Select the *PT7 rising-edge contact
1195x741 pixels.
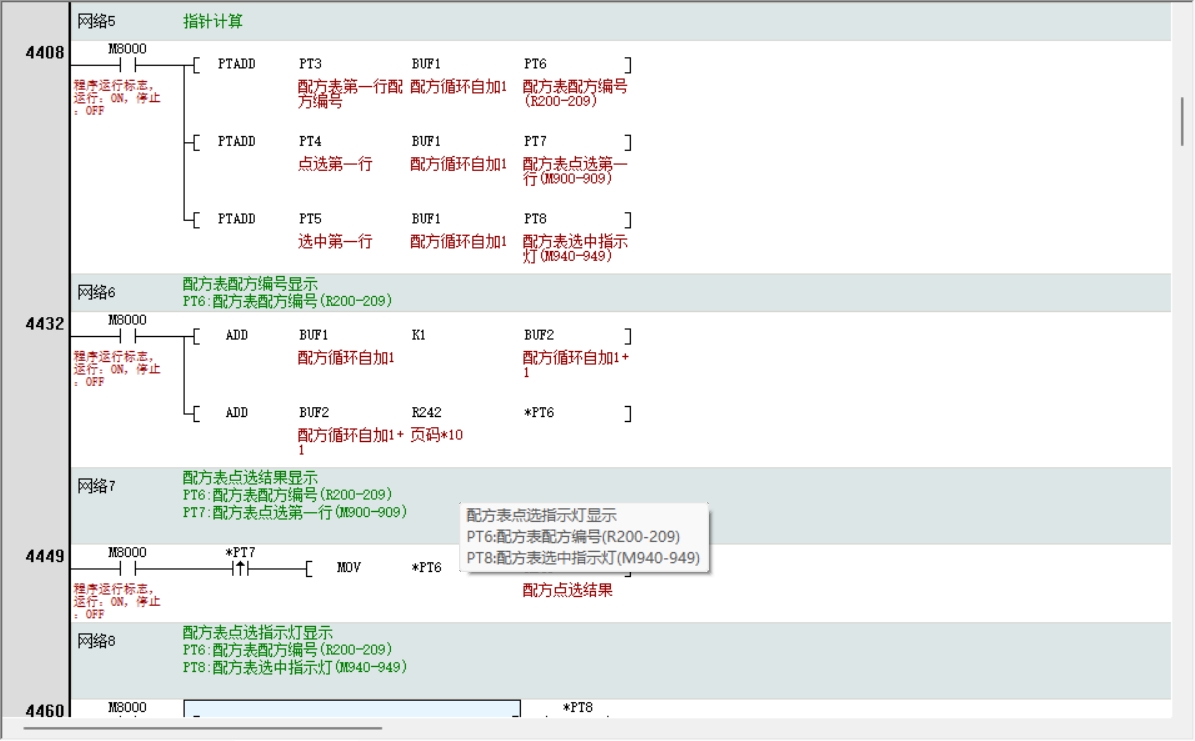tap(240, 569)
